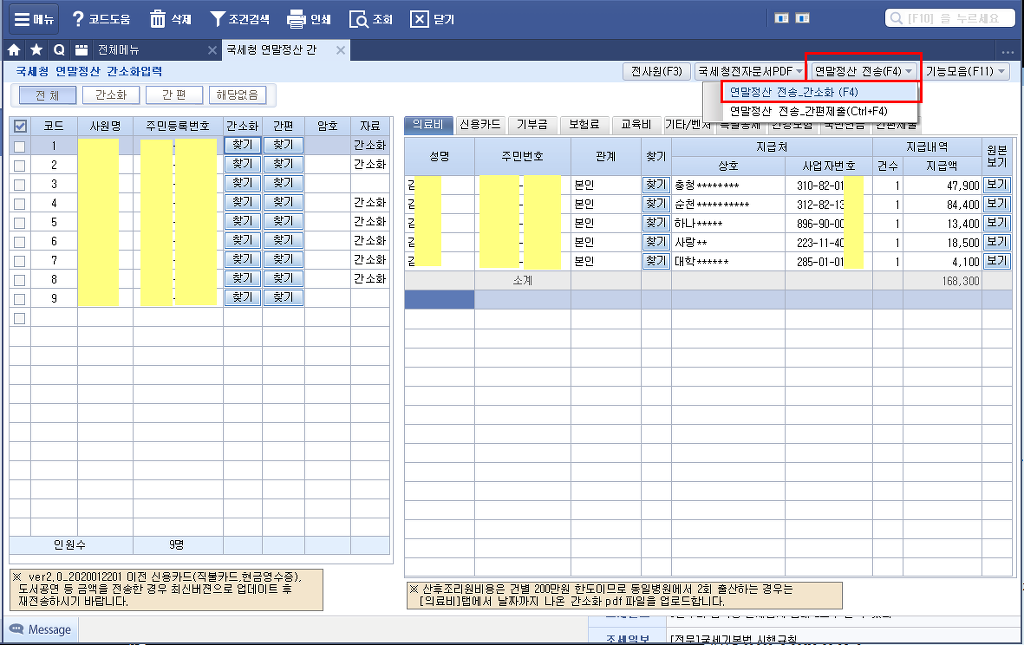
Task: Select the 간소화 filter button
Action: 110,95
